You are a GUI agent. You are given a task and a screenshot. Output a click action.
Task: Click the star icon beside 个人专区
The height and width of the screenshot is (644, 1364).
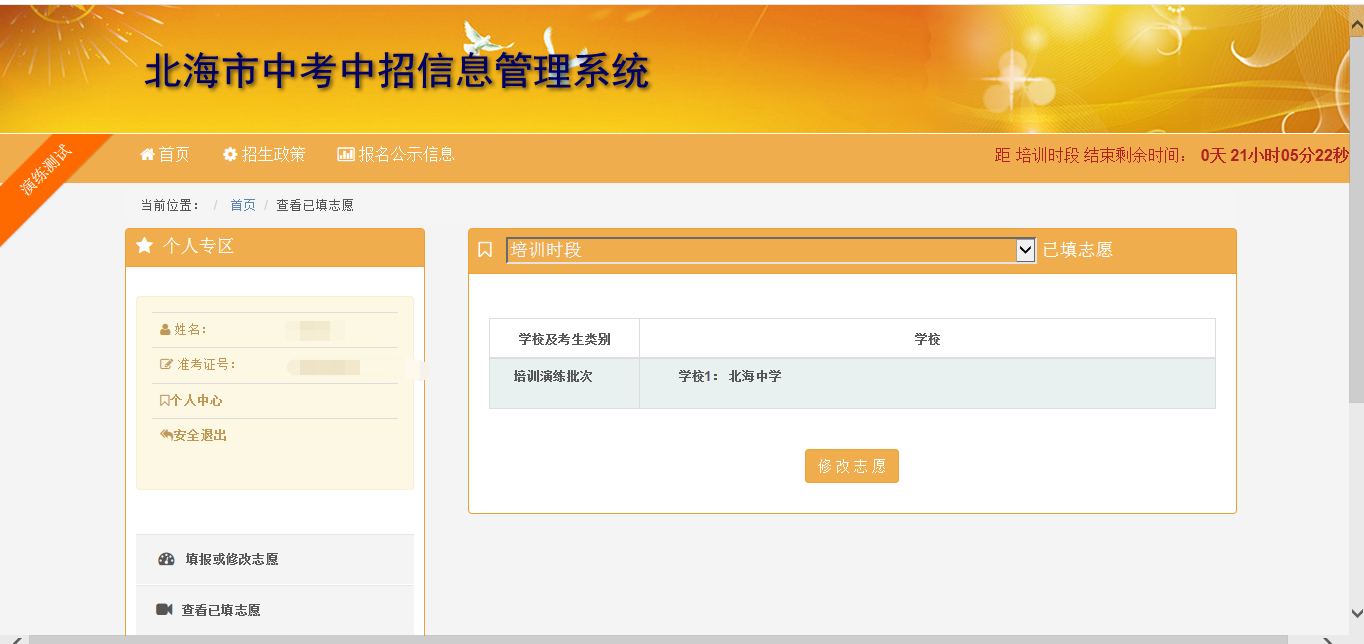click(145, 245)
